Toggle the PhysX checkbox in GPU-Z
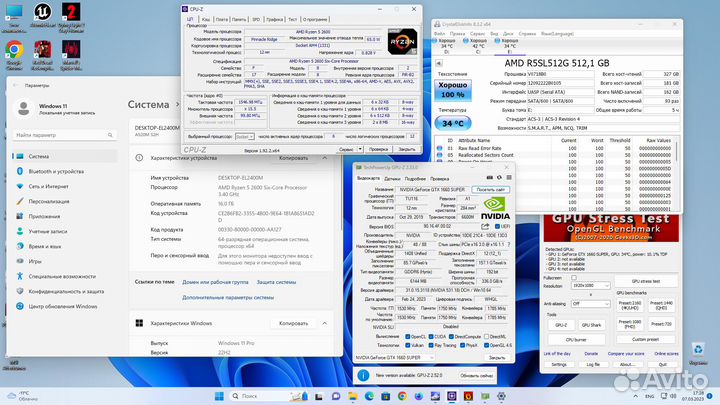The width and height of the screenshot is (720, 405). coord(462,345)
